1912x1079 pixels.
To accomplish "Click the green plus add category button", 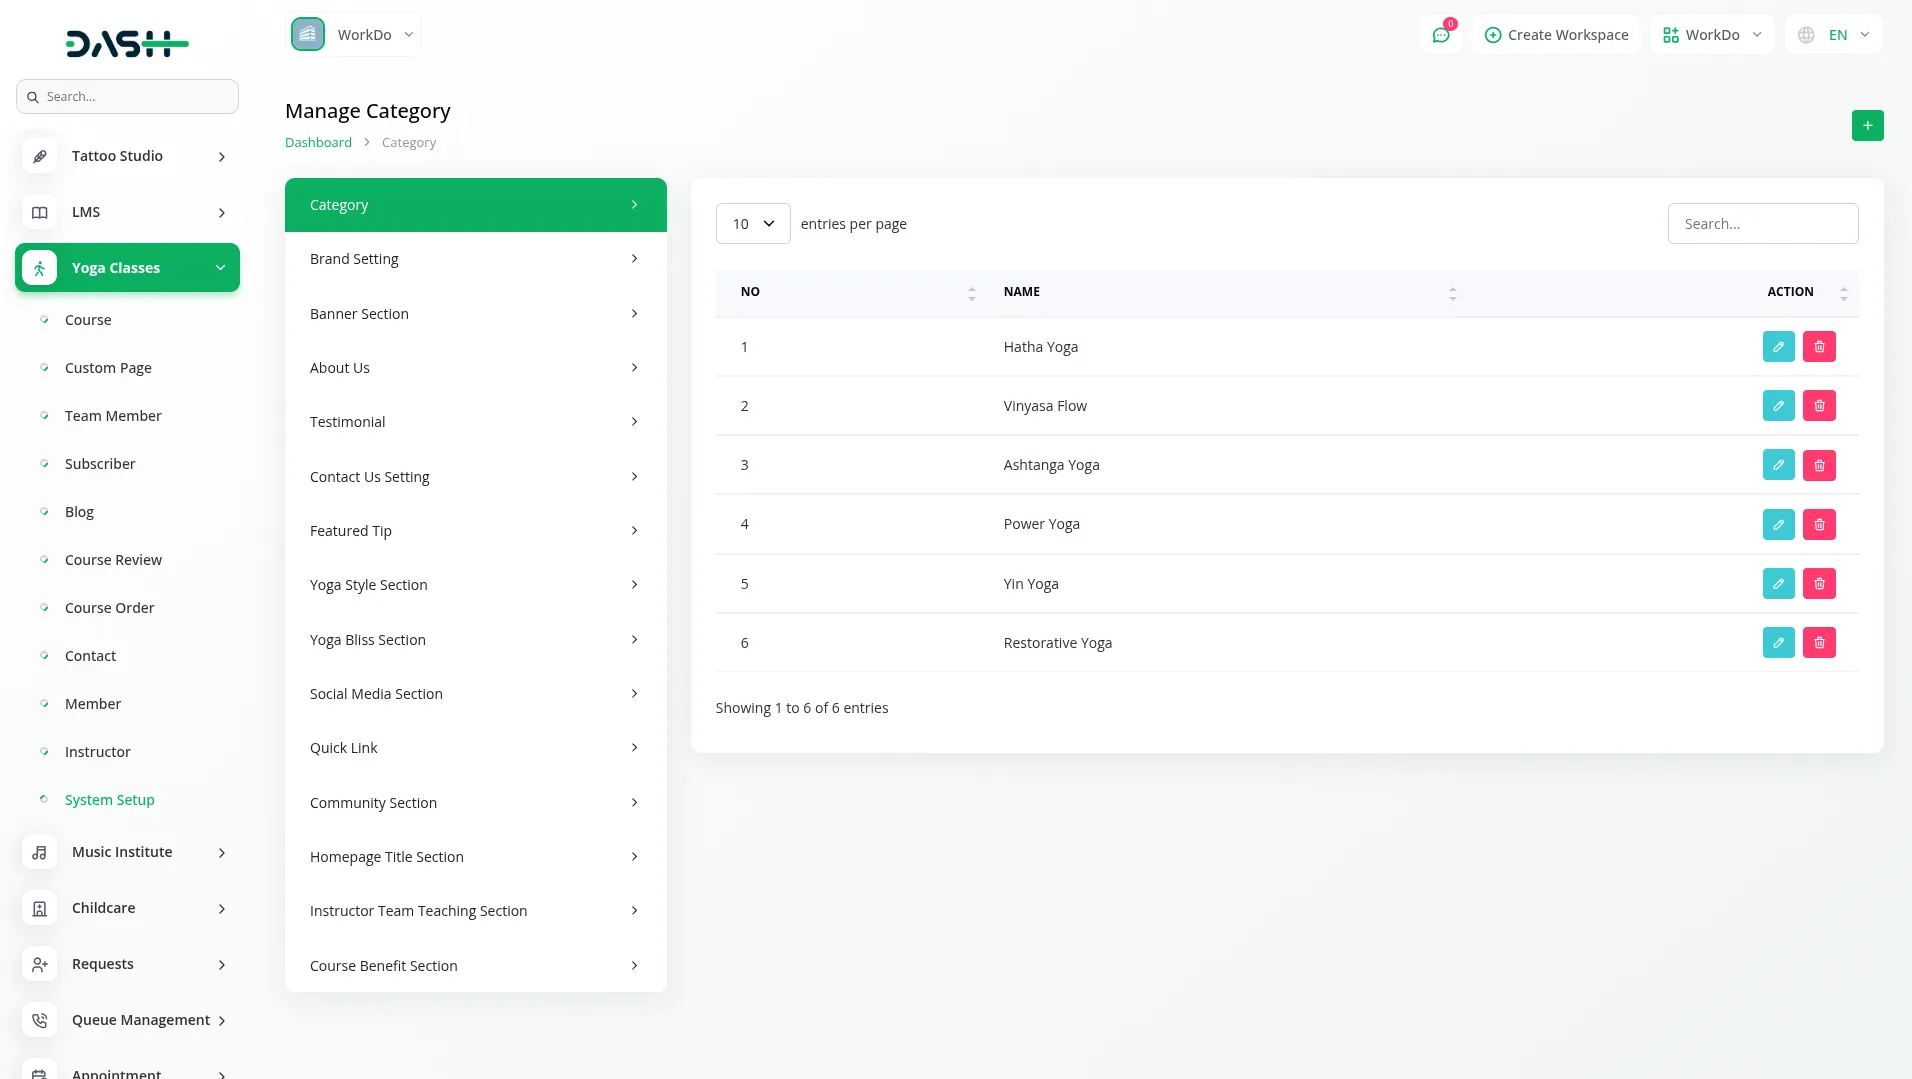I will coord(1867,126).
